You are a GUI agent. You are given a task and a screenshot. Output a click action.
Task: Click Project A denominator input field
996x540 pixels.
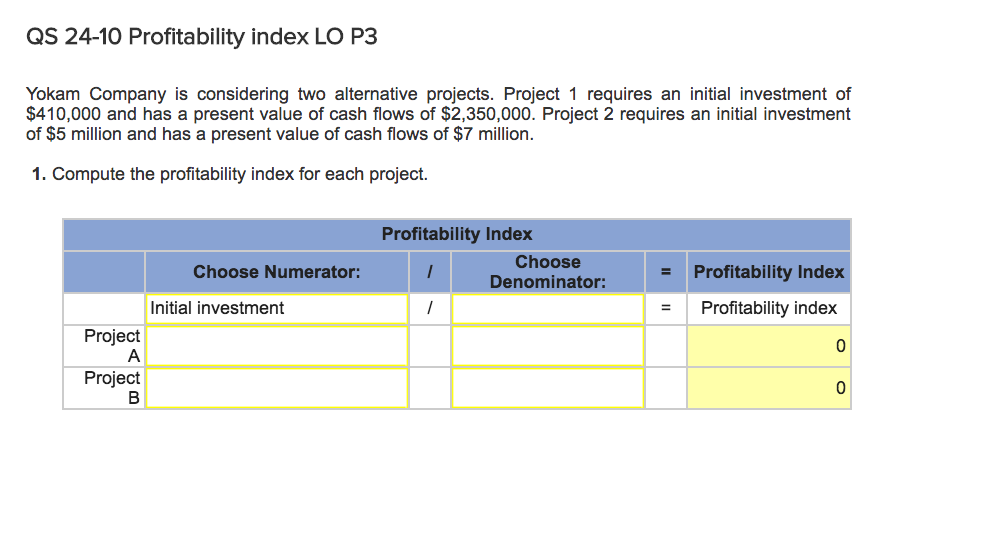pyautogui.click(x=547, y=346)
